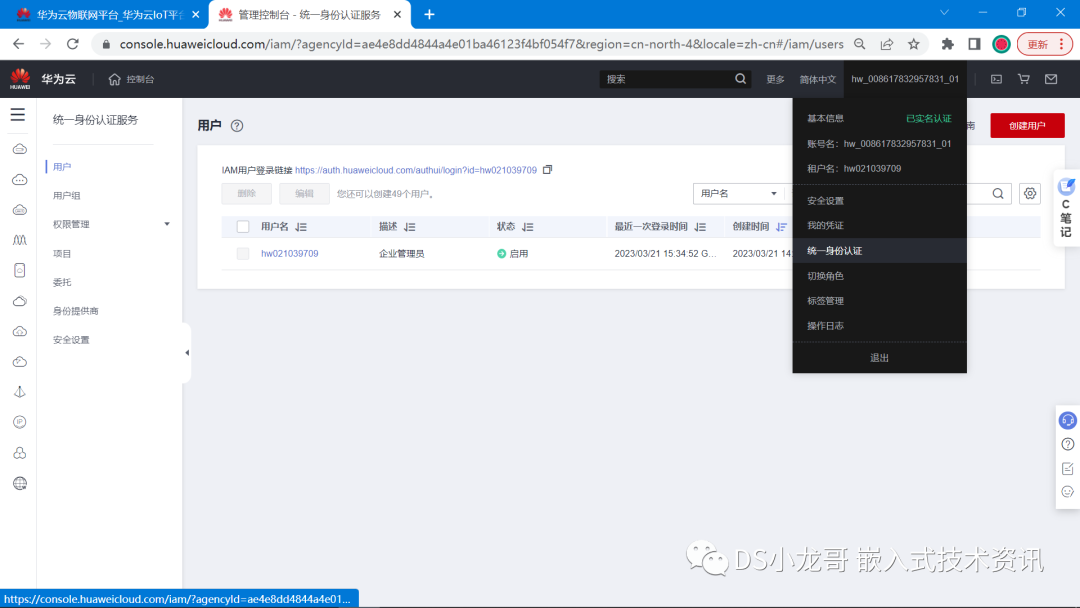This screenshot has height=608, width=1080.
Task: Collapse sidebar using the hamburger menu icon
Action: point(17,113)
